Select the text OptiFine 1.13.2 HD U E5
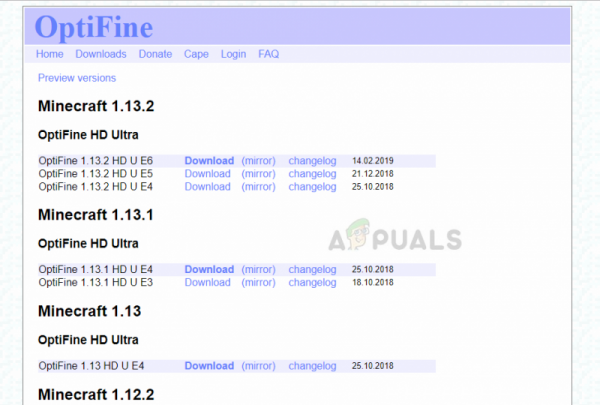The image size is (600, 405). pos(96,174)
